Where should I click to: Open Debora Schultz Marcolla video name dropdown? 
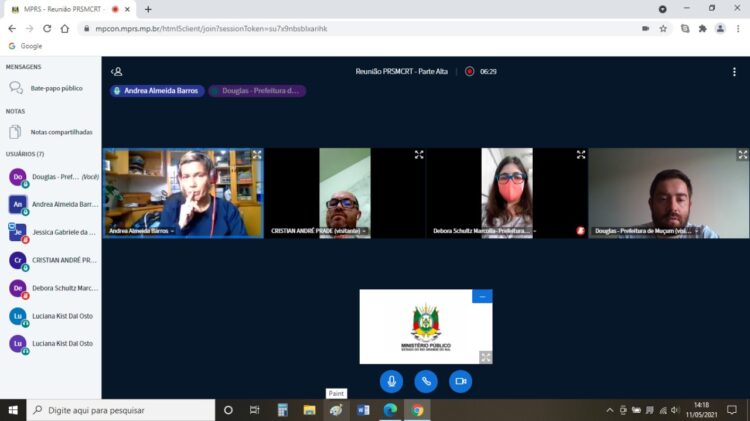485,231
